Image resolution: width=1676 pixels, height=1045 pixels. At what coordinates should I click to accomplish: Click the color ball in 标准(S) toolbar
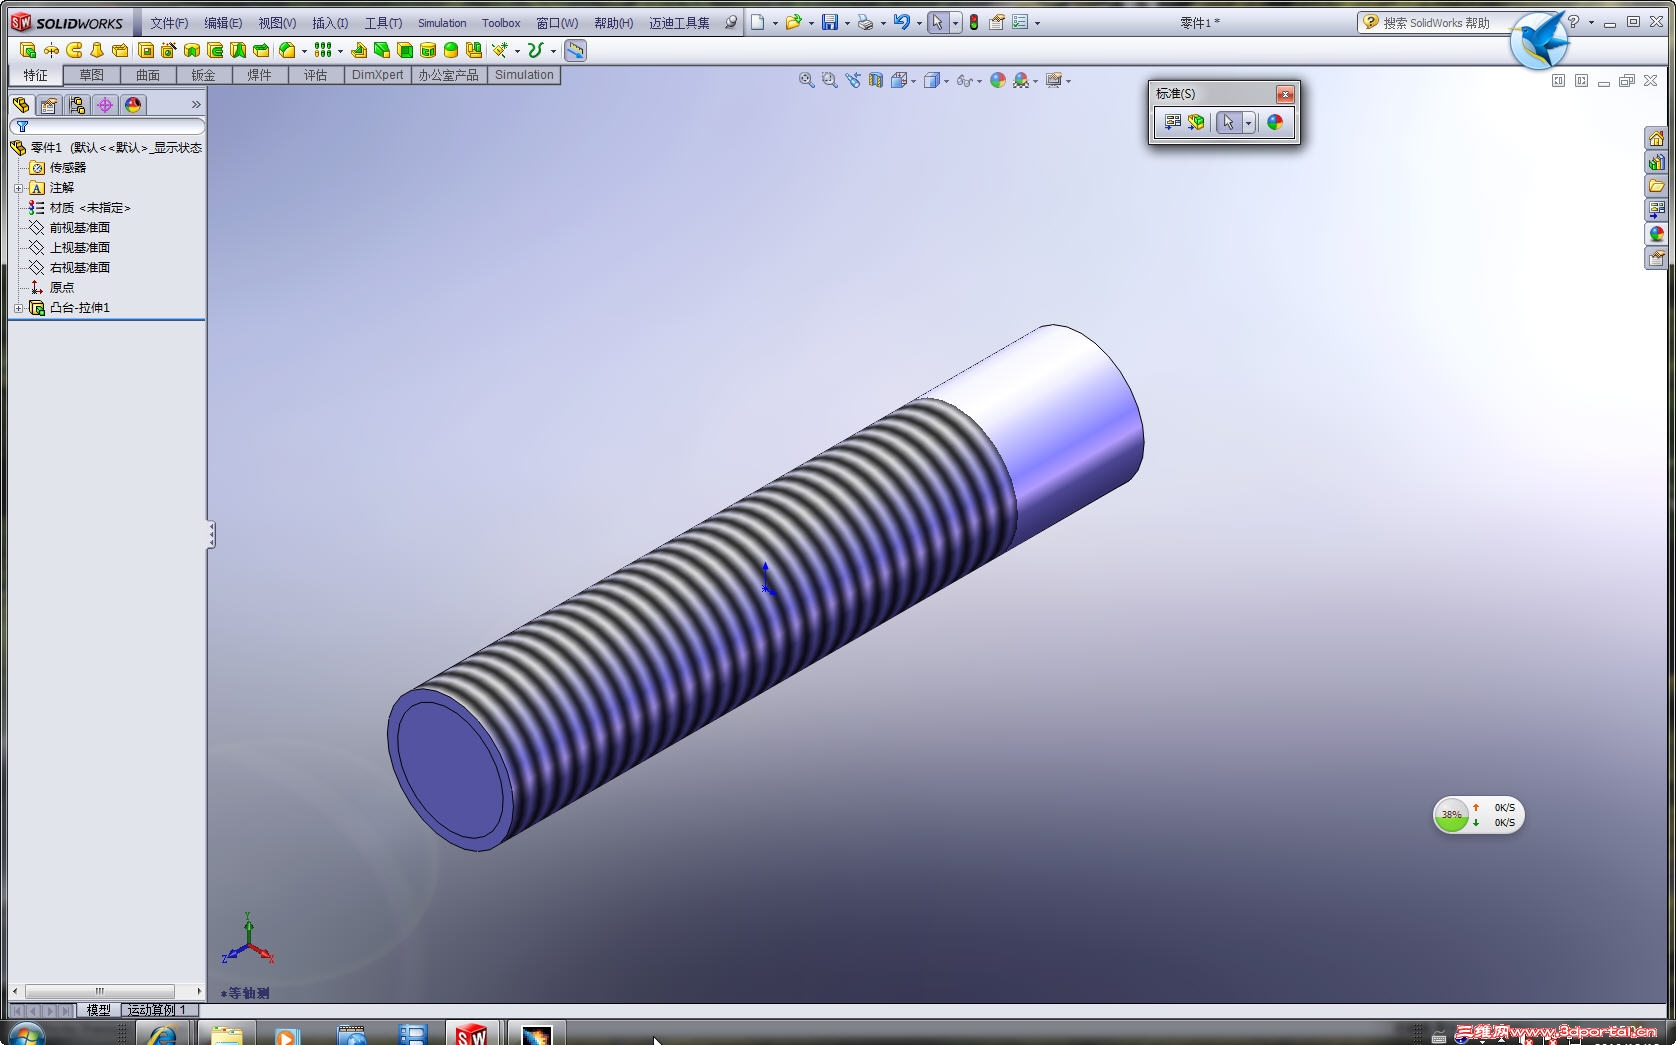click(x=1275, y=122)
